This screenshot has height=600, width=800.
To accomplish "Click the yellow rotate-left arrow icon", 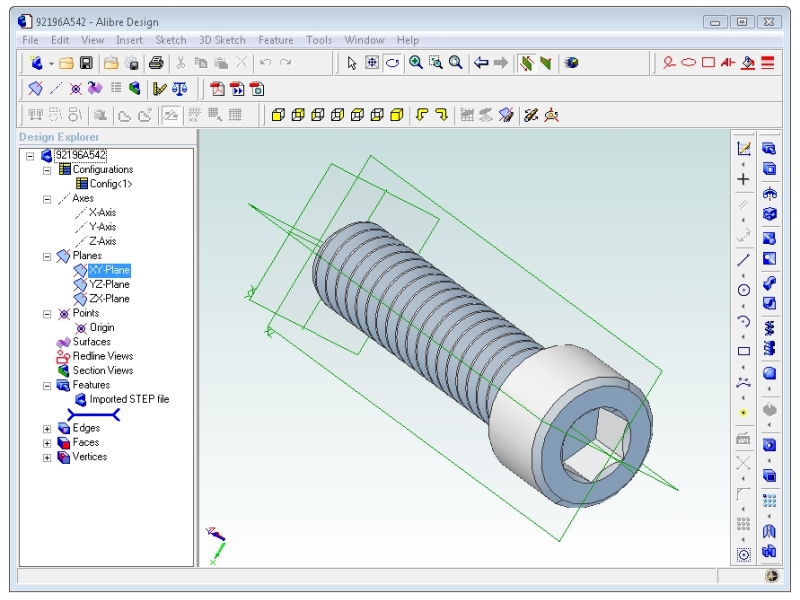I will point(422,115).
